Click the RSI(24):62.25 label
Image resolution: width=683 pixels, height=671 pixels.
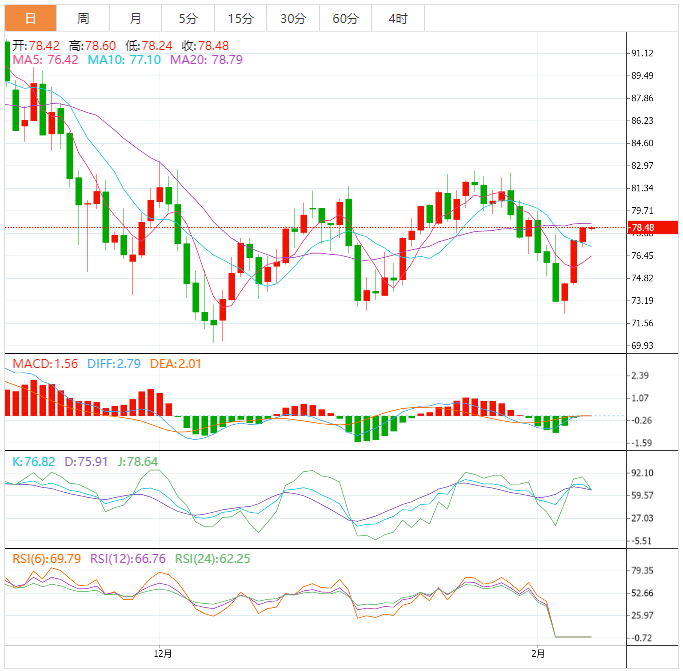tap(212, 559)
